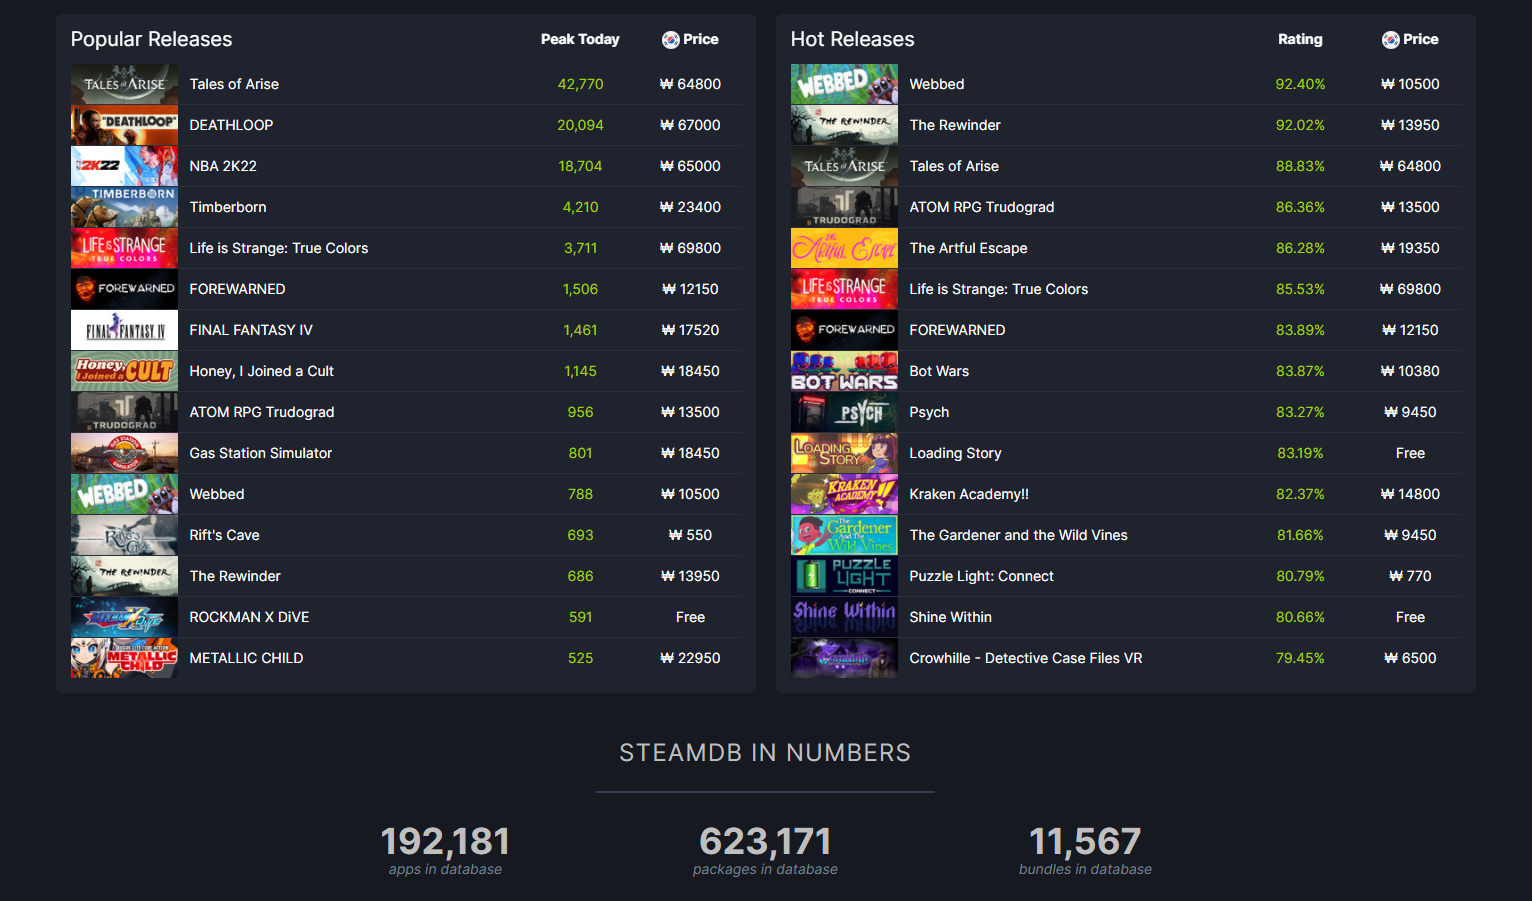Open Webbed thumbnail in Popular Releases

point(124,494)
